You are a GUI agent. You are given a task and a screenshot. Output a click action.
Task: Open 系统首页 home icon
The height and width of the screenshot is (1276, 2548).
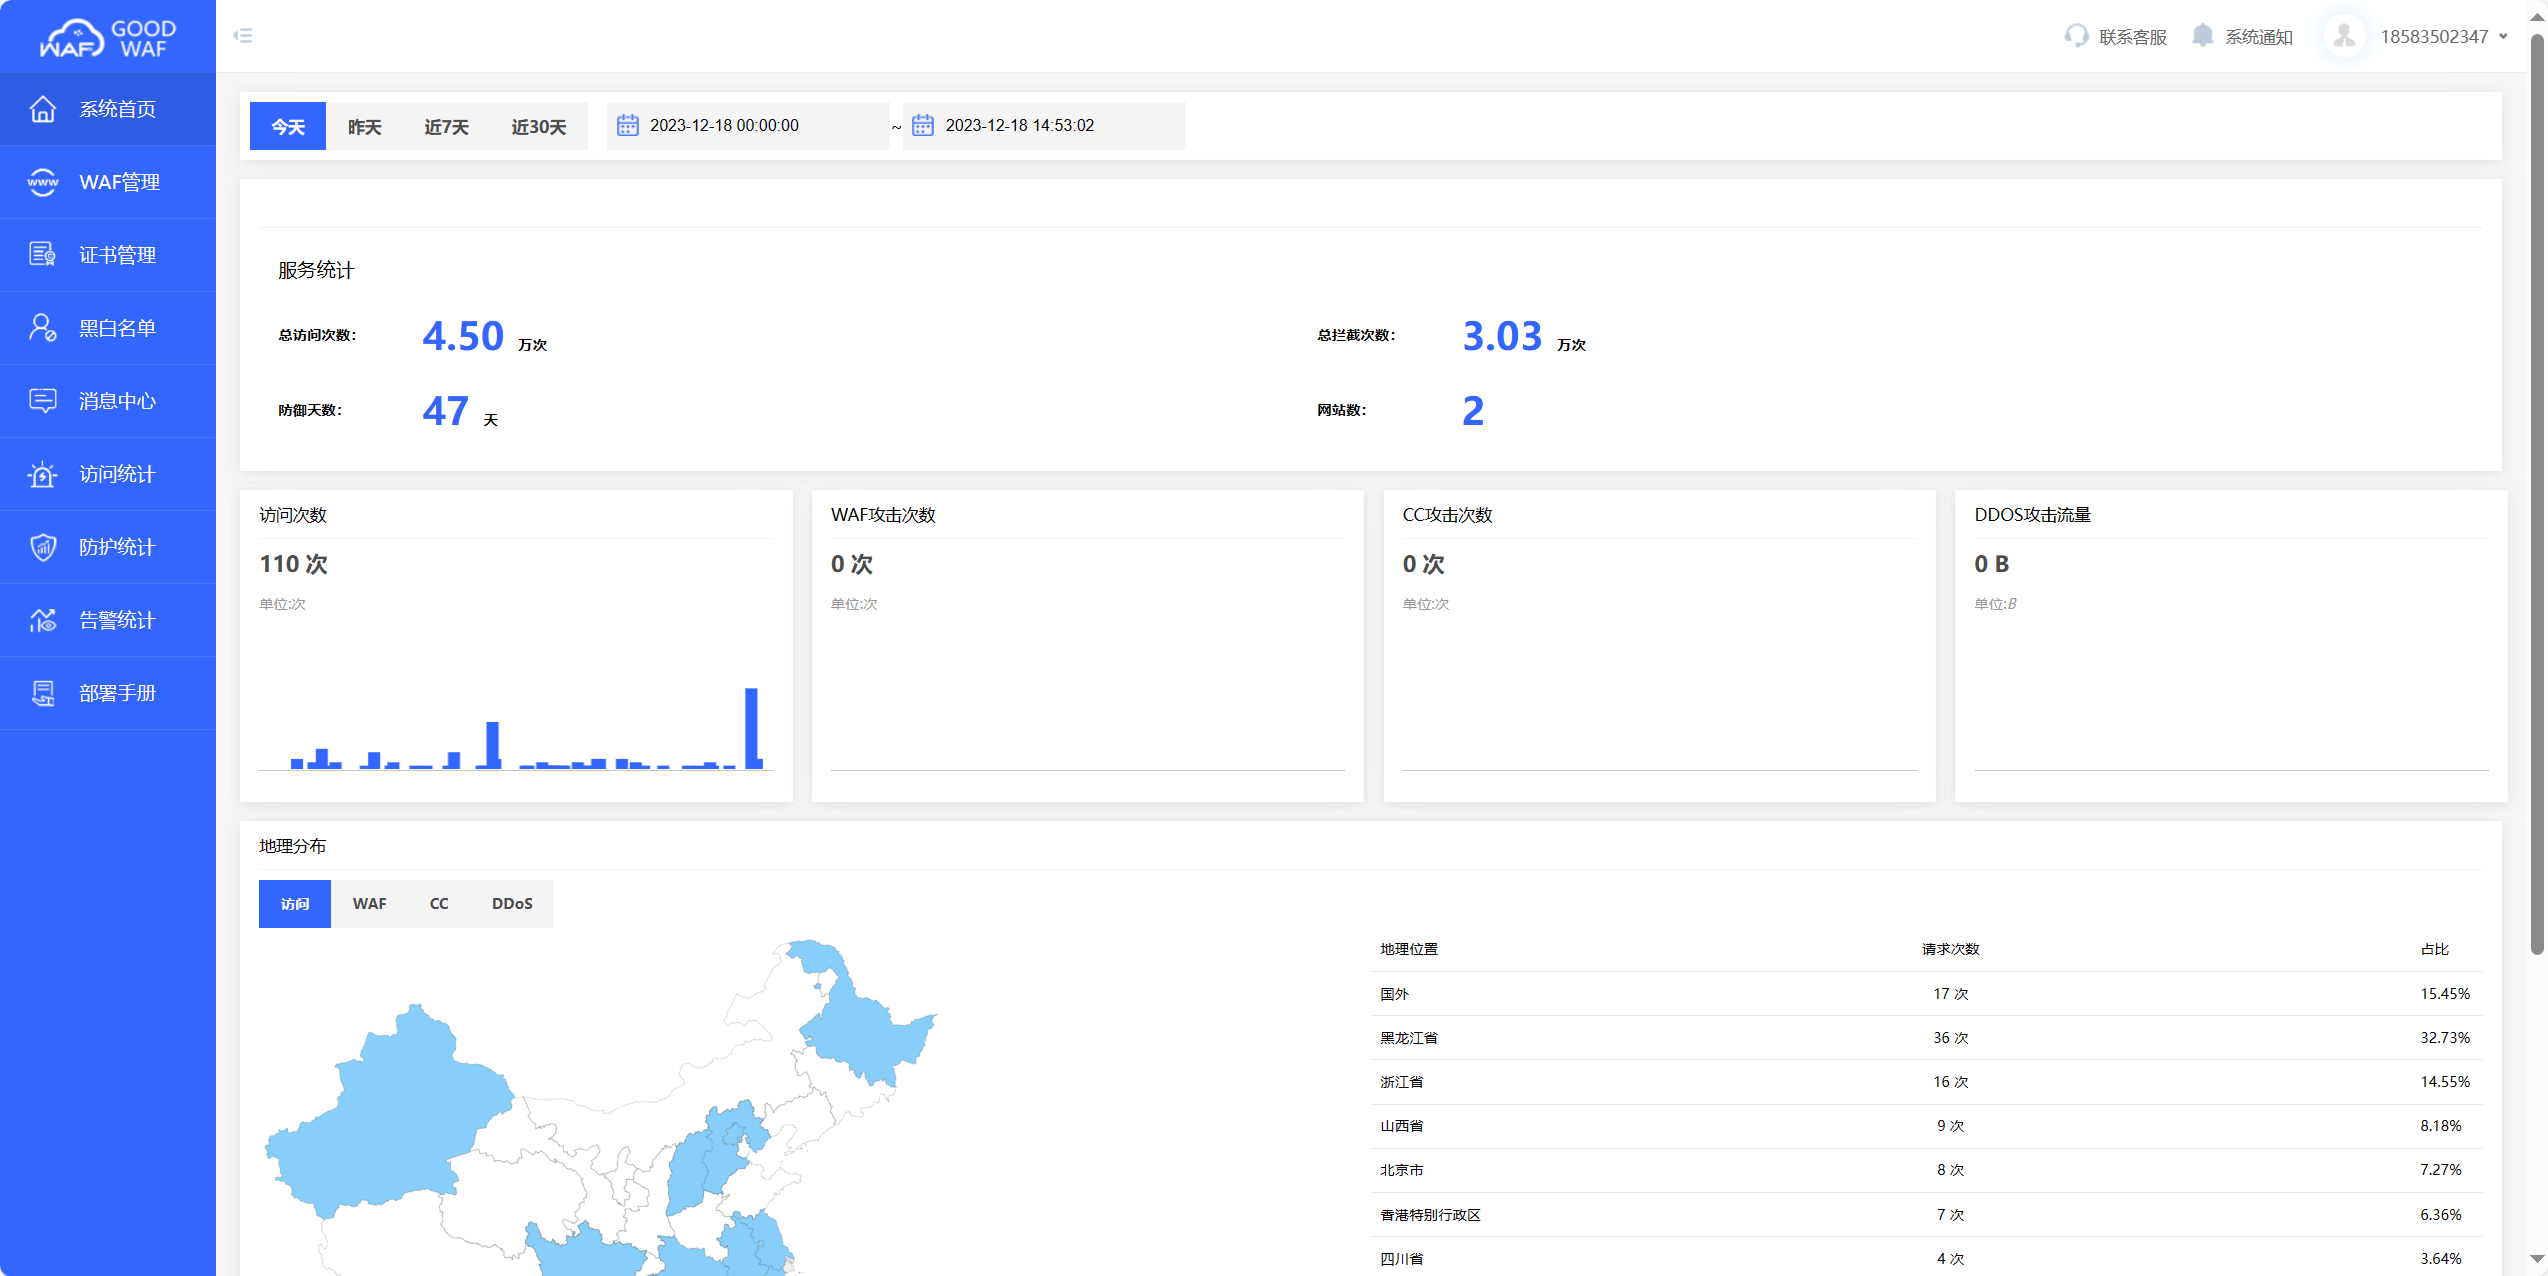click(x=43, y=109)
